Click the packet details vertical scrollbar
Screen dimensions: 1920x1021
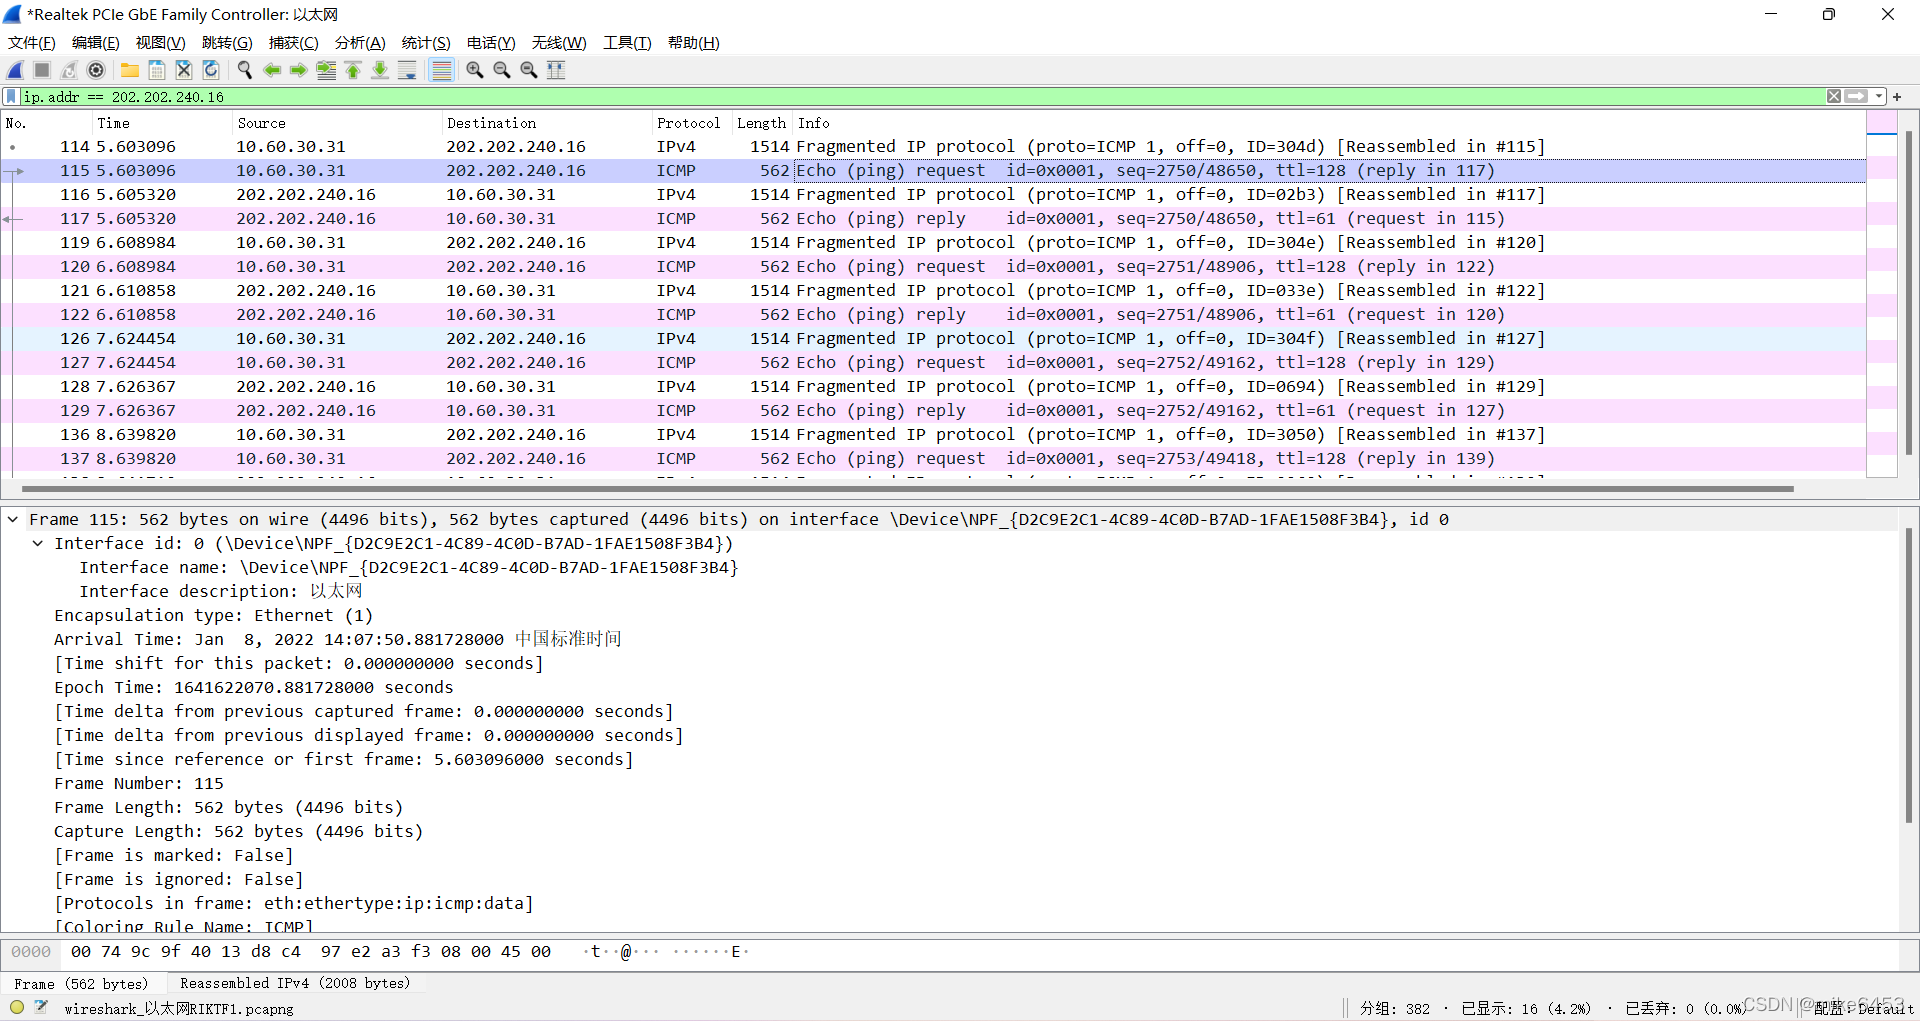(1908, 675)
